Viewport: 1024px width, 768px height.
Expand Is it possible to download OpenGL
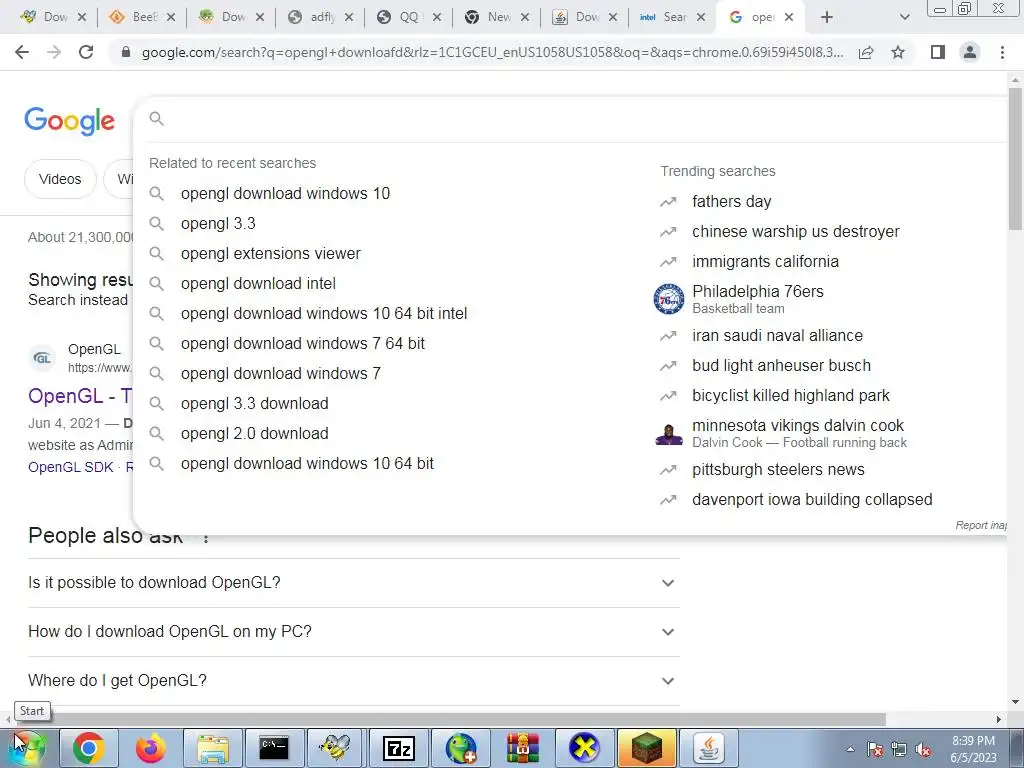[x=353, y=583]
